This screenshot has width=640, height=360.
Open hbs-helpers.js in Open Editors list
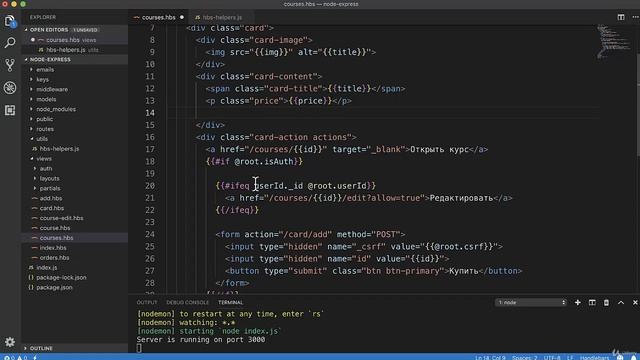click(66, 50)
